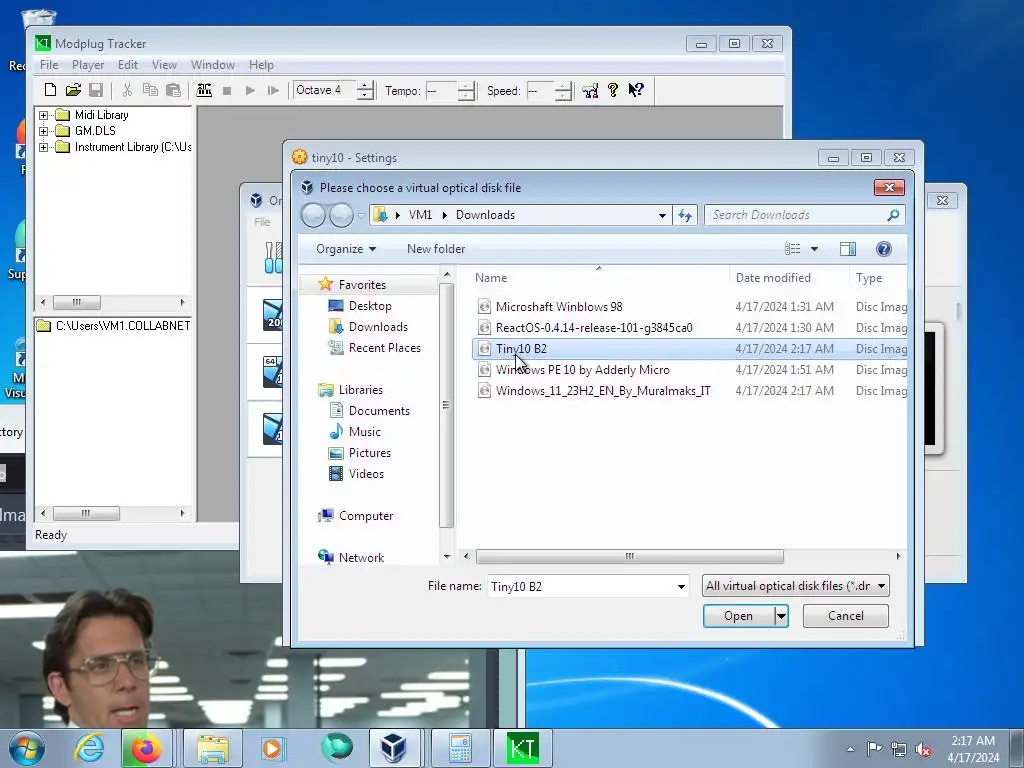Viewport: 1024px width, 768px height.
Task: Click the Octave 4 stepper arrows
Action: pyautogui.click(x=366, y=90)
